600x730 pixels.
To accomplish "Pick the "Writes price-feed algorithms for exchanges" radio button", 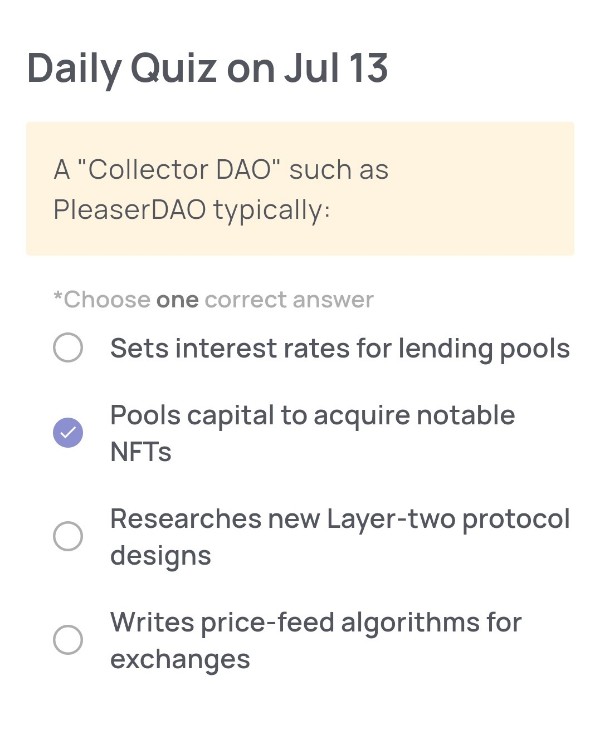I will click(x=68, y=640).
